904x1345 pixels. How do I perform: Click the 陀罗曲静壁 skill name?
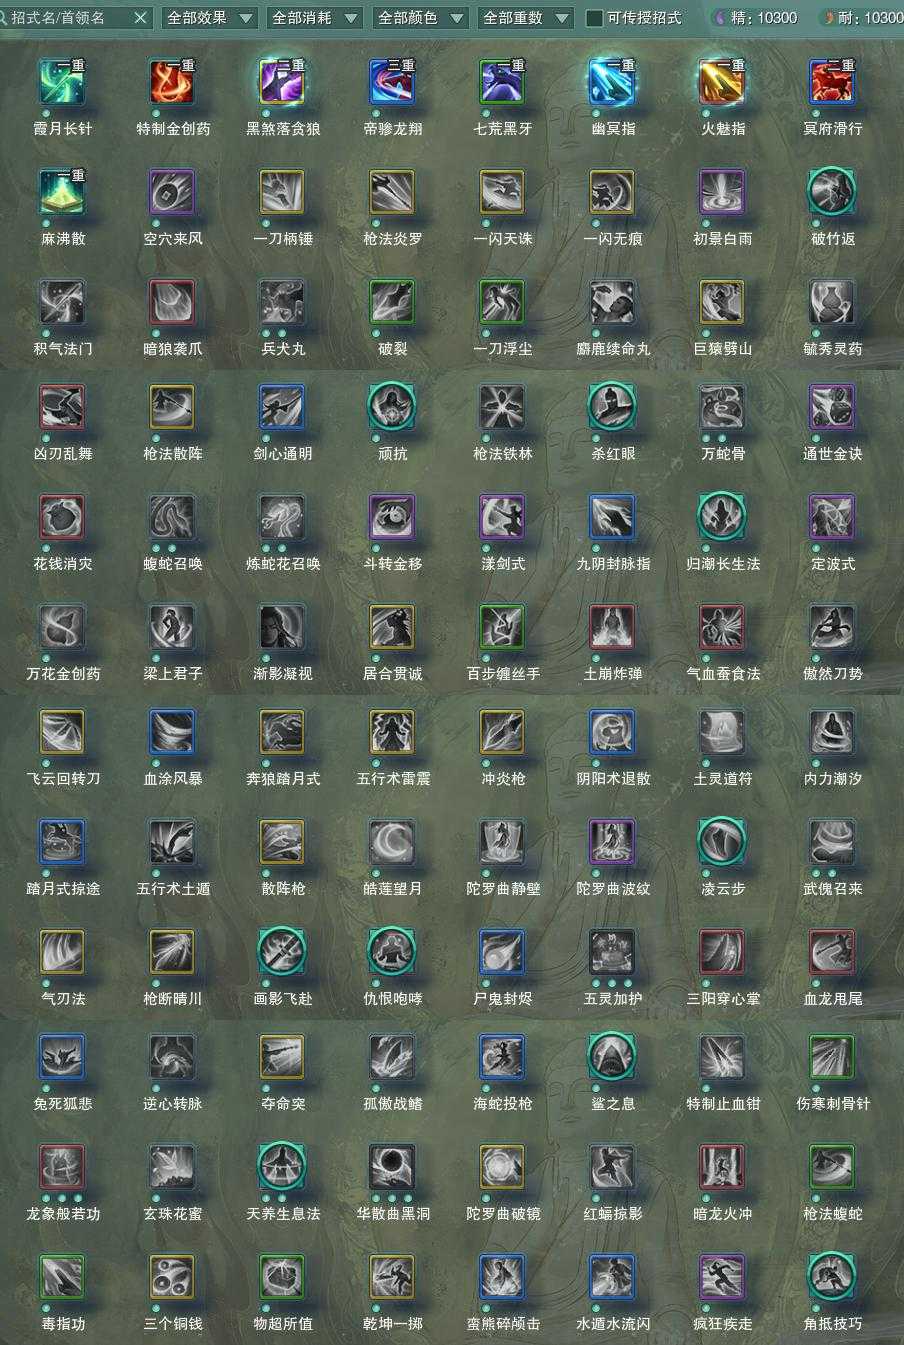pos(503,888)
